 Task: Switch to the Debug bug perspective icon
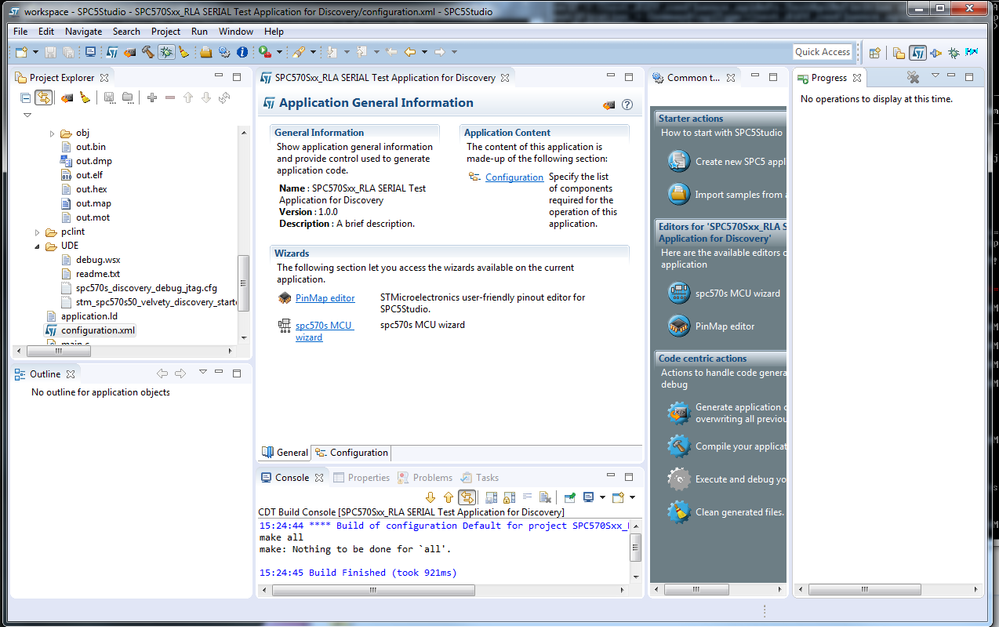[954, 53]
